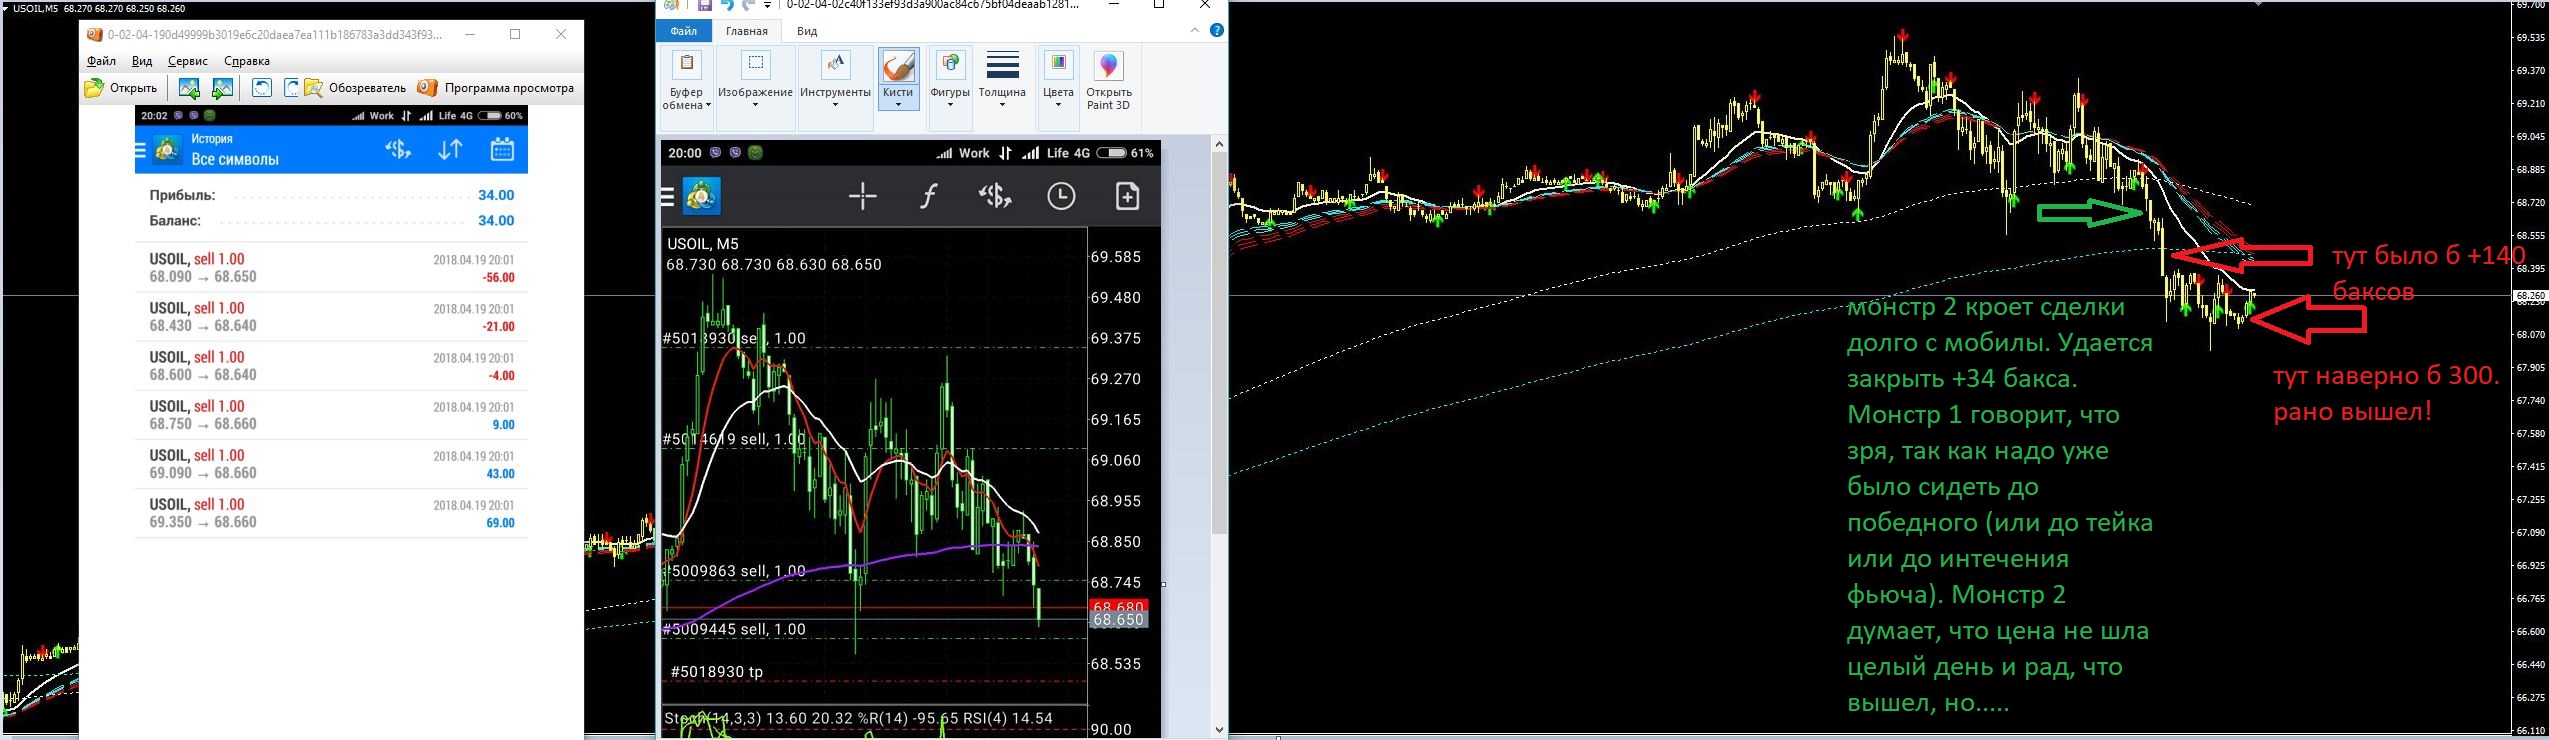Click the Undo arrow in Paint quick access

[727, 5]
